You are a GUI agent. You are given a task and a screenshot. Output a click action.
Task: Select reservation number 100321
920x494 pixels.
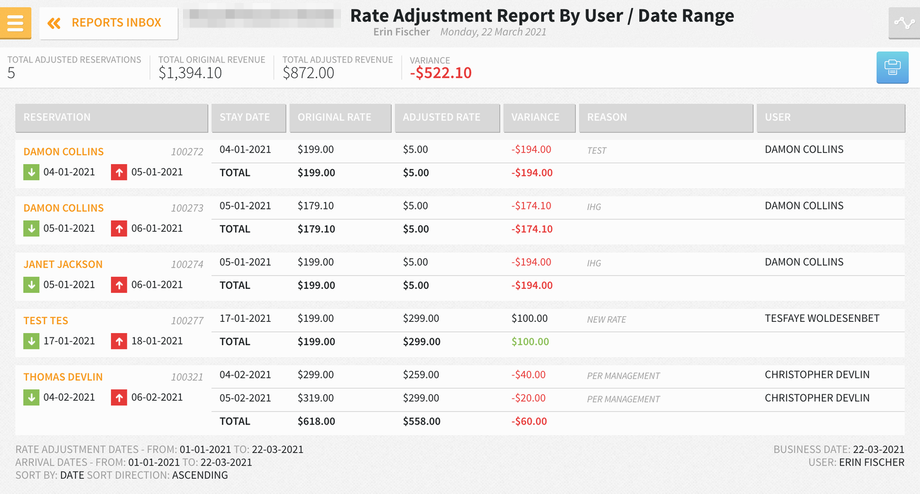(x=187, y=377)
